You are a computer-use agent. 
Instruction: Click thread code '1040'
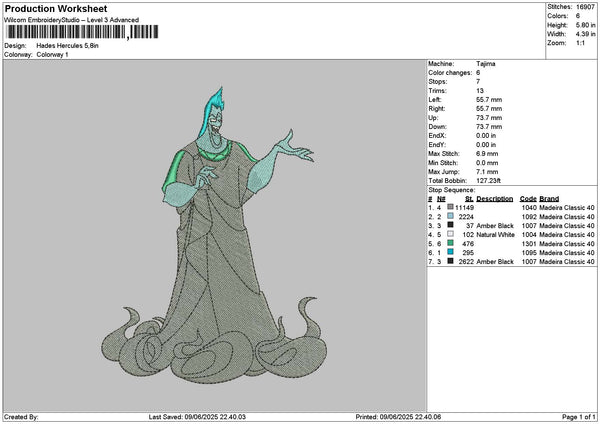tap(529, 208)
